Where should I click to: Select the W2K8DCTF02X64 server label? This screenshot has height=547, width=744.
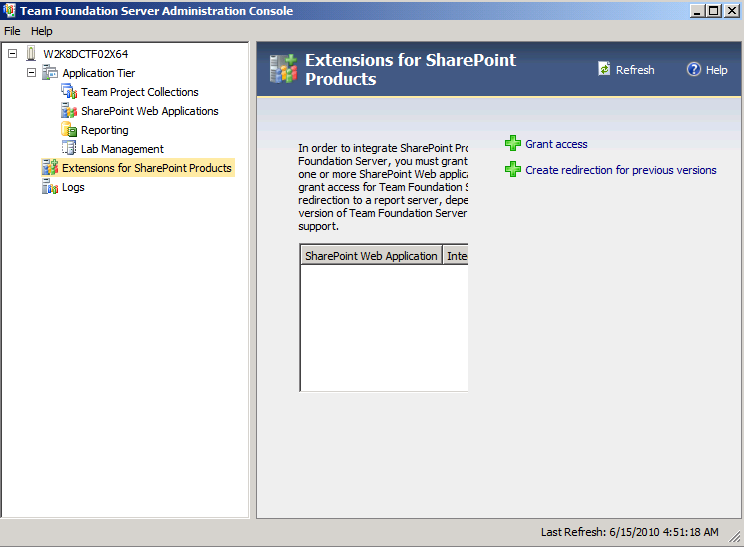coord(85,54)
